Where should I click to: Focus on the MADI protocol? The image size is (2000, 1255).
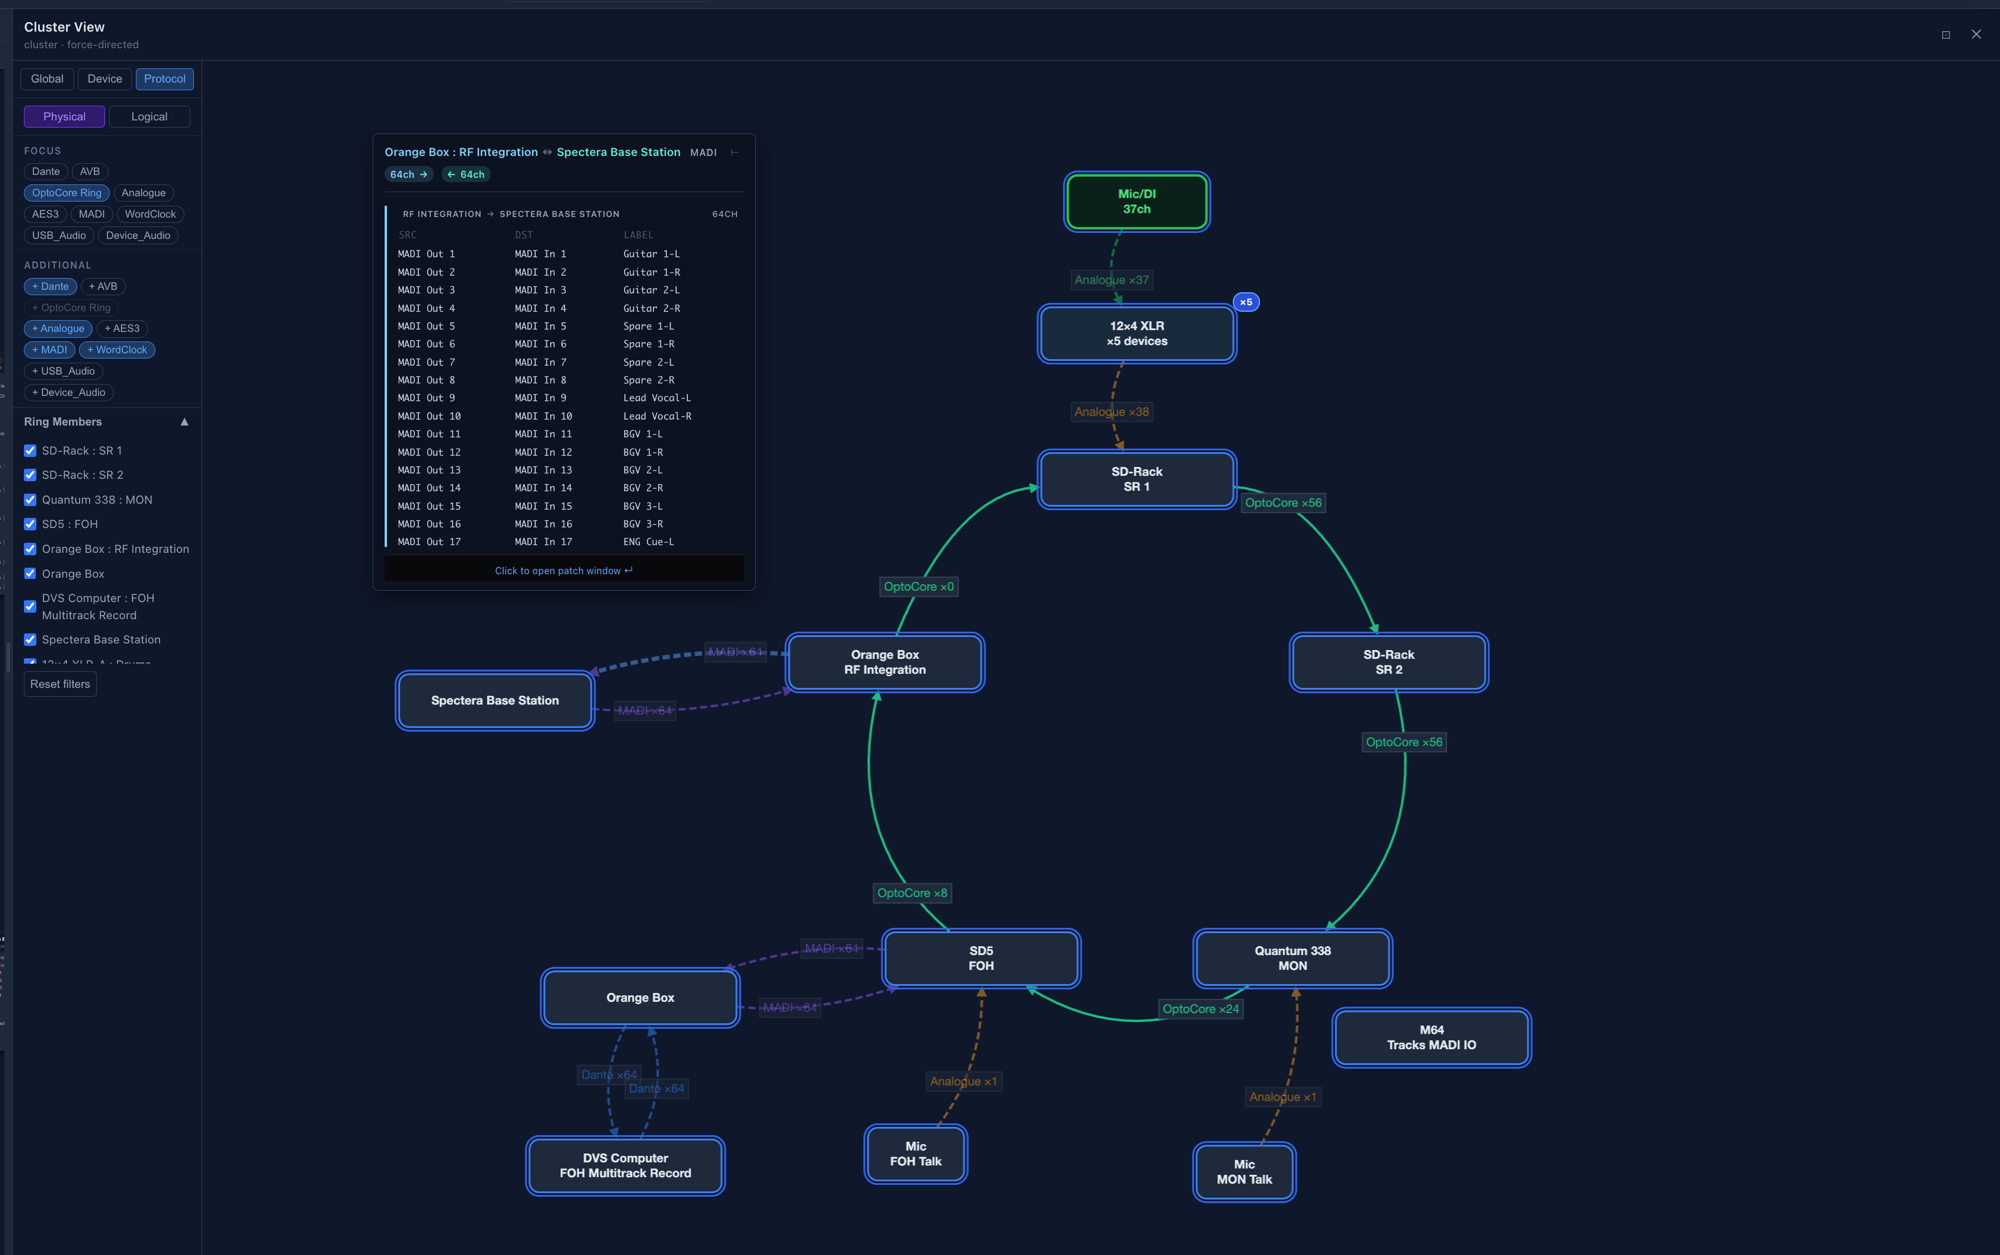(x=92, y=214)
